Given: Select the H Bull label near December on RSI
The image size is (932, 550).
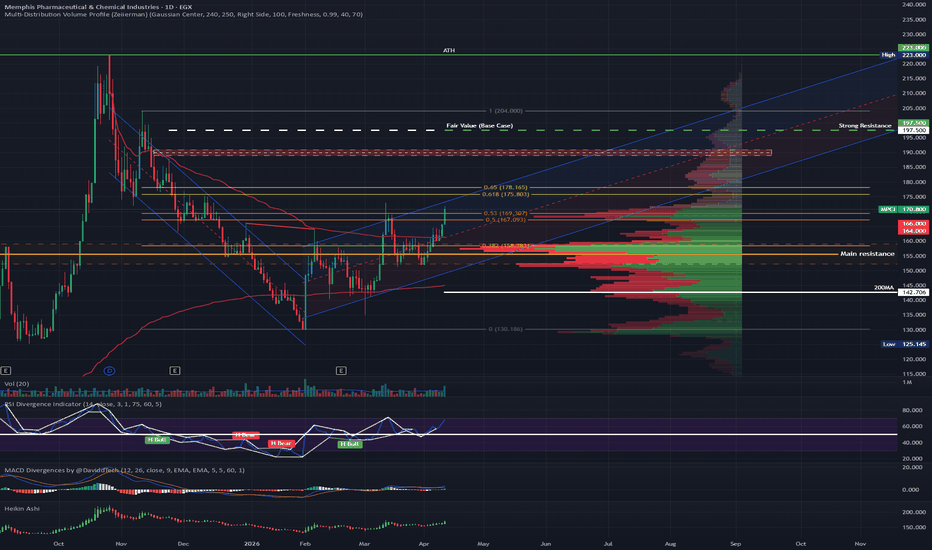Looking at the screenshot, I should [157, 440].
